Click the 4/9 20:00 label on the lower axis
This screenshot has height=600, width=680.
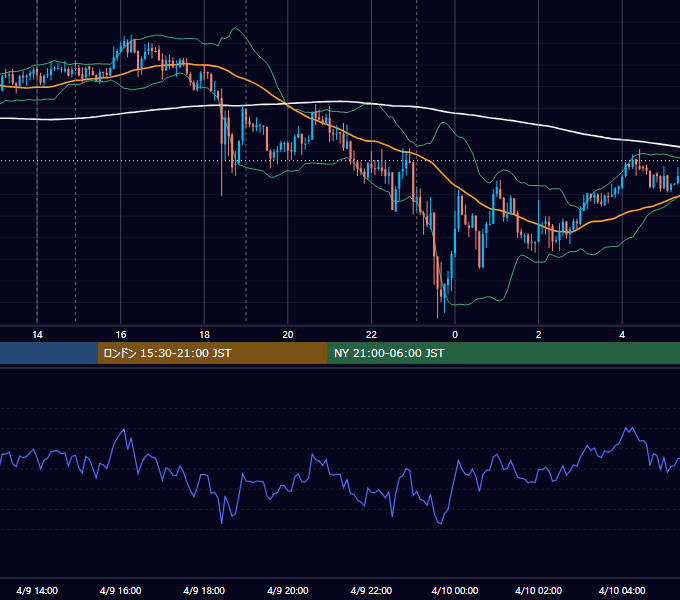click(x=288, y=590)
